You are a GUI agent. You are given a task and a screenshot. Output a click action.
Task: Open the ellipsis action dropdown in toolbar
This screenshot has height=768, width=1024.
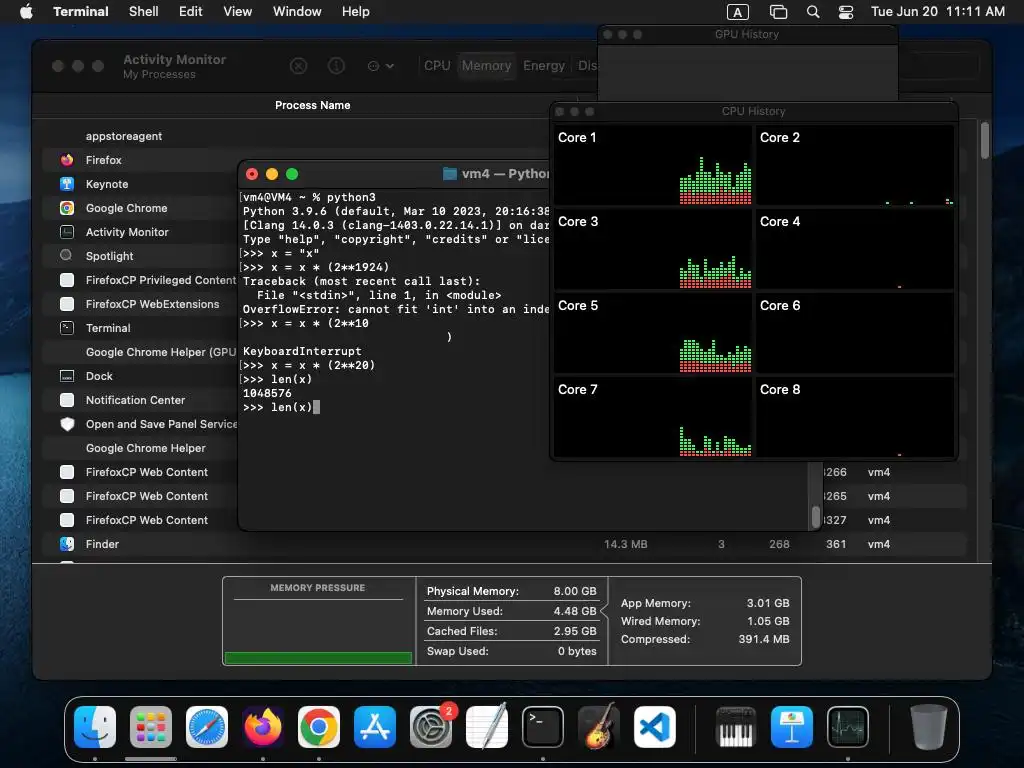[x=381, y=66]
